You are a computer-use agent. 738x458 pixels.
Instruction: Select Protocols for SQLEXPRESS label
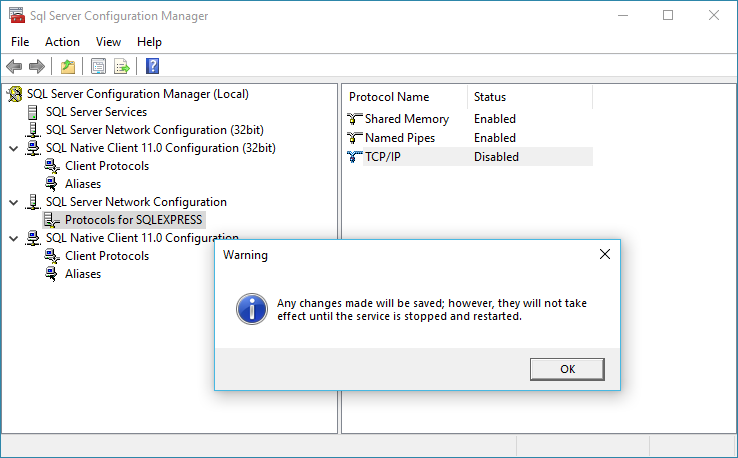pos(134,220)
